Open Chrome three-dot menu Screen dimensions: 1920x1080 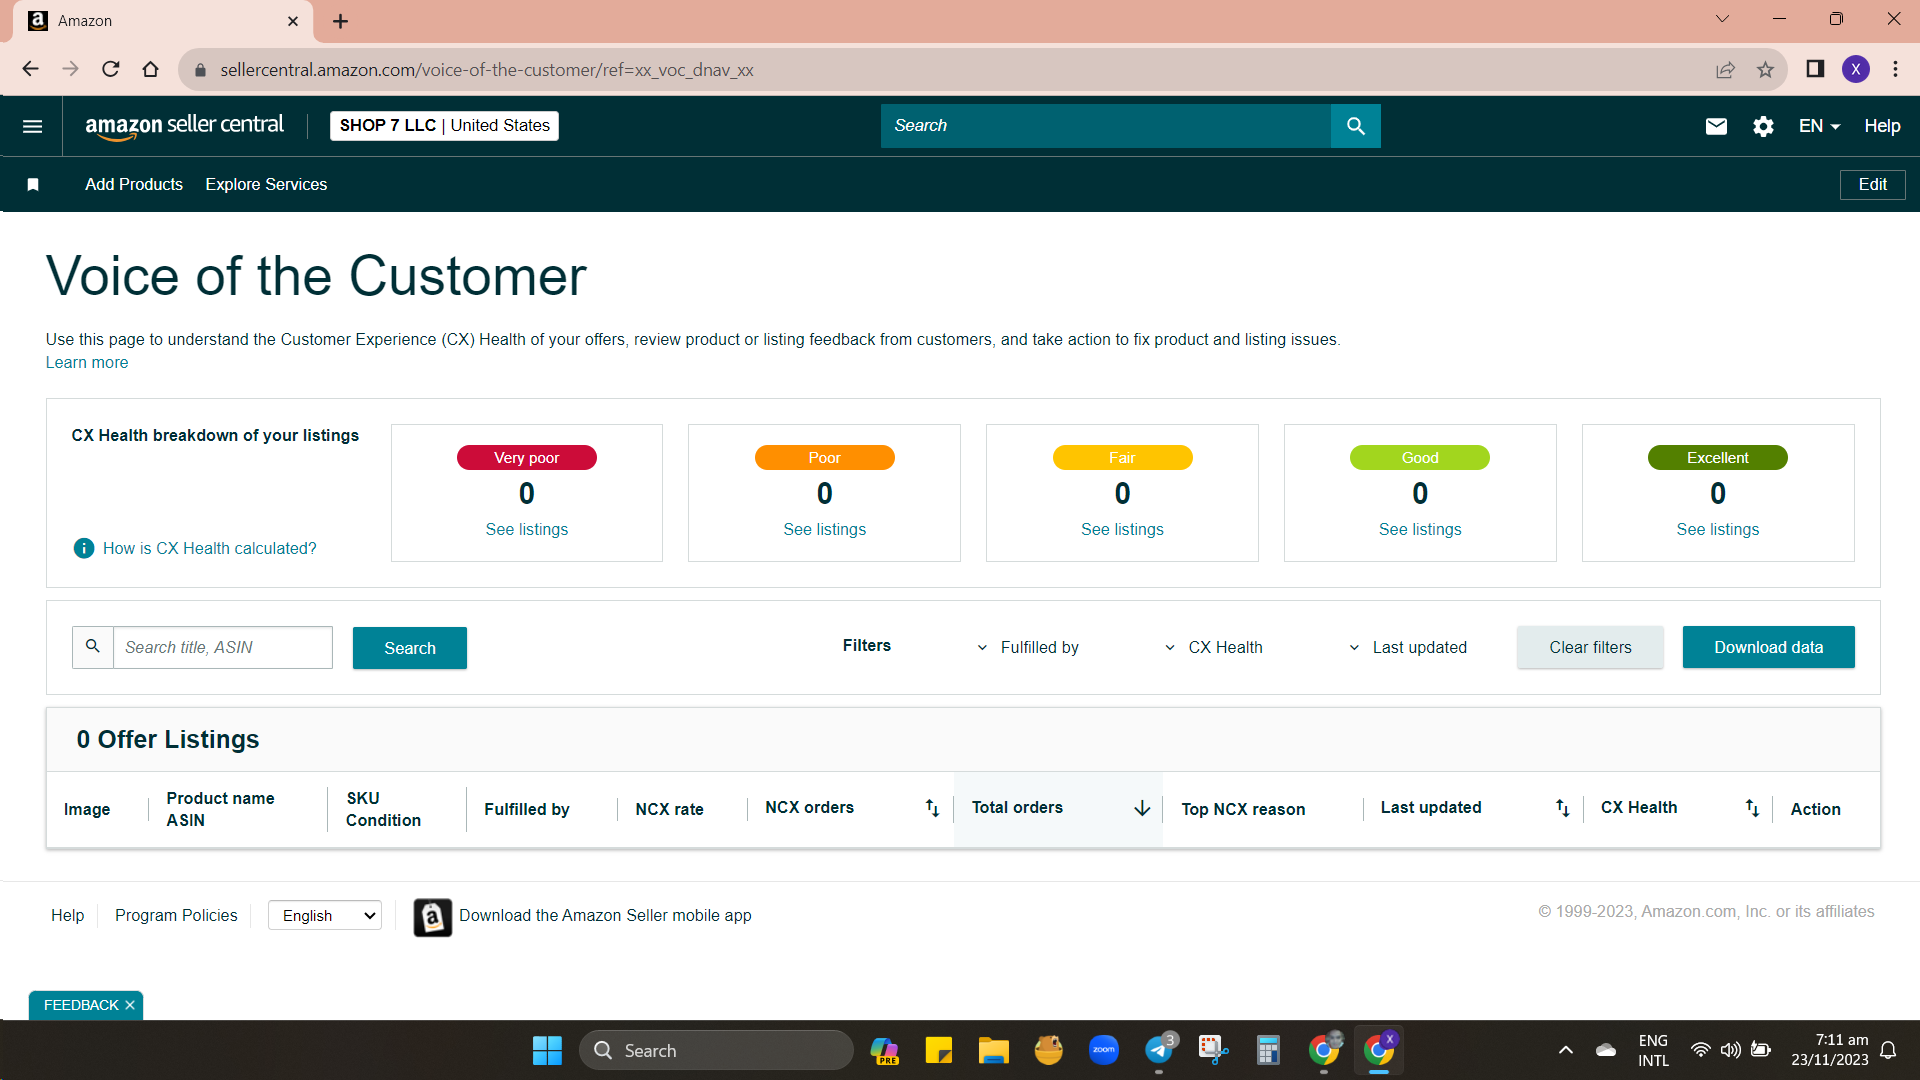click(x=1895, y=69)
